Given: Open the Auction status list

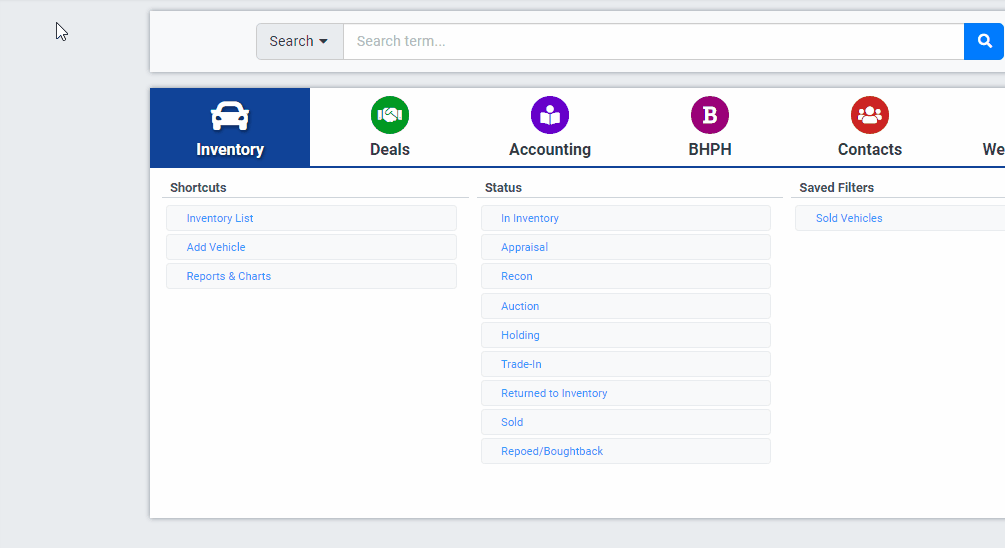Looking at the screenshot, I should point(520,306).
